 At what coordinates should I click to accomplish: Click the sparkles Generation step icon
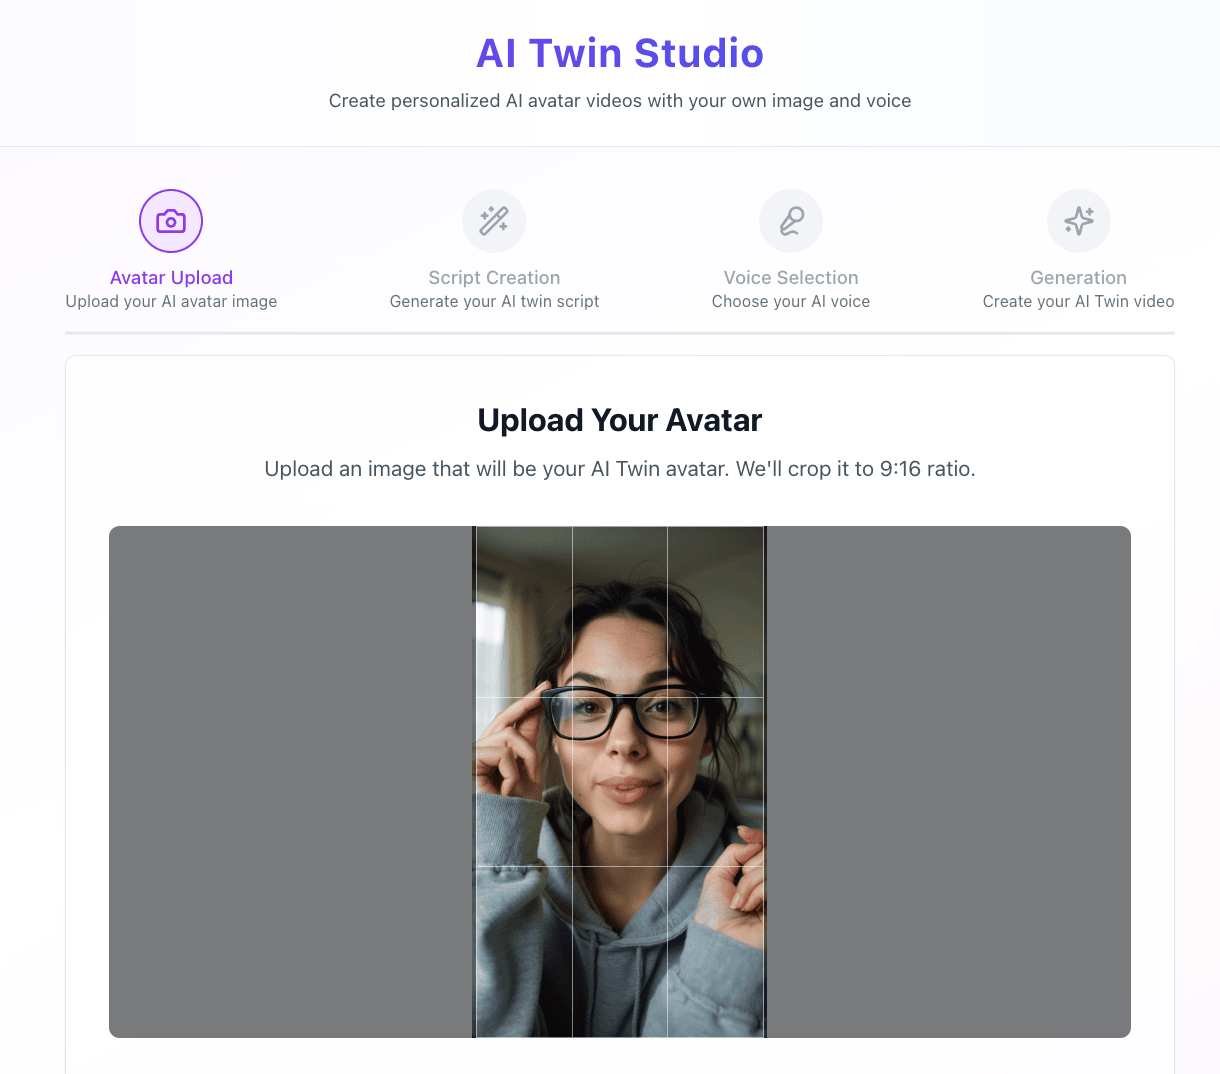tap(1079, 221)
